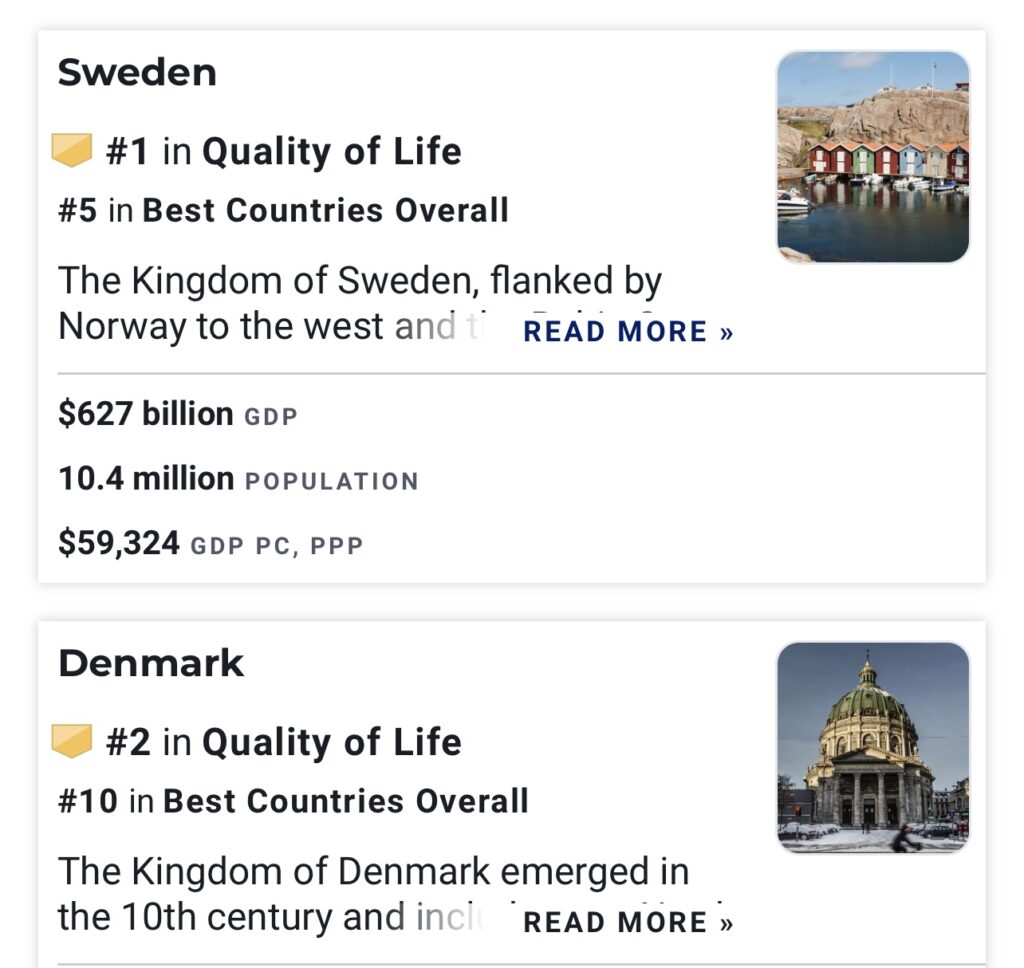This screenshot has height=968, width=1024.
Task: Click the gold badge icon beside Denmark's #2 ranking
Action: (x=72, y=741)
